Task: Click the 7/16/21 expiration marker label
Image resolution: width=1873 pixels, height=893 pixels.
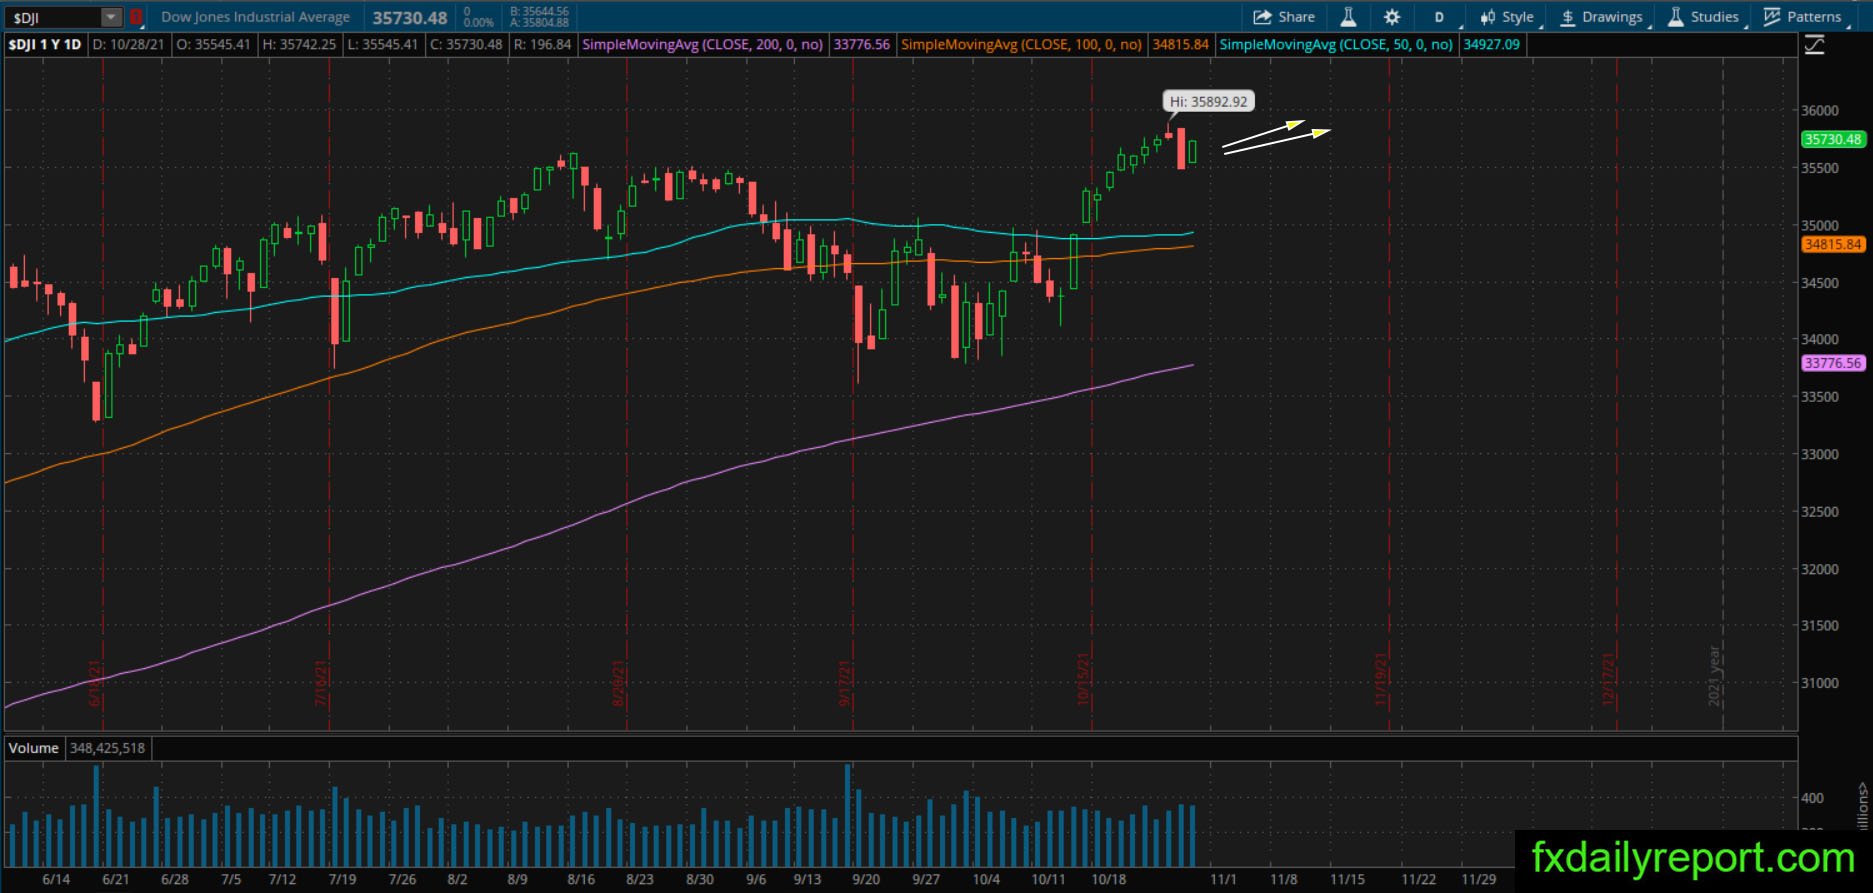Action: pos(321,684)
